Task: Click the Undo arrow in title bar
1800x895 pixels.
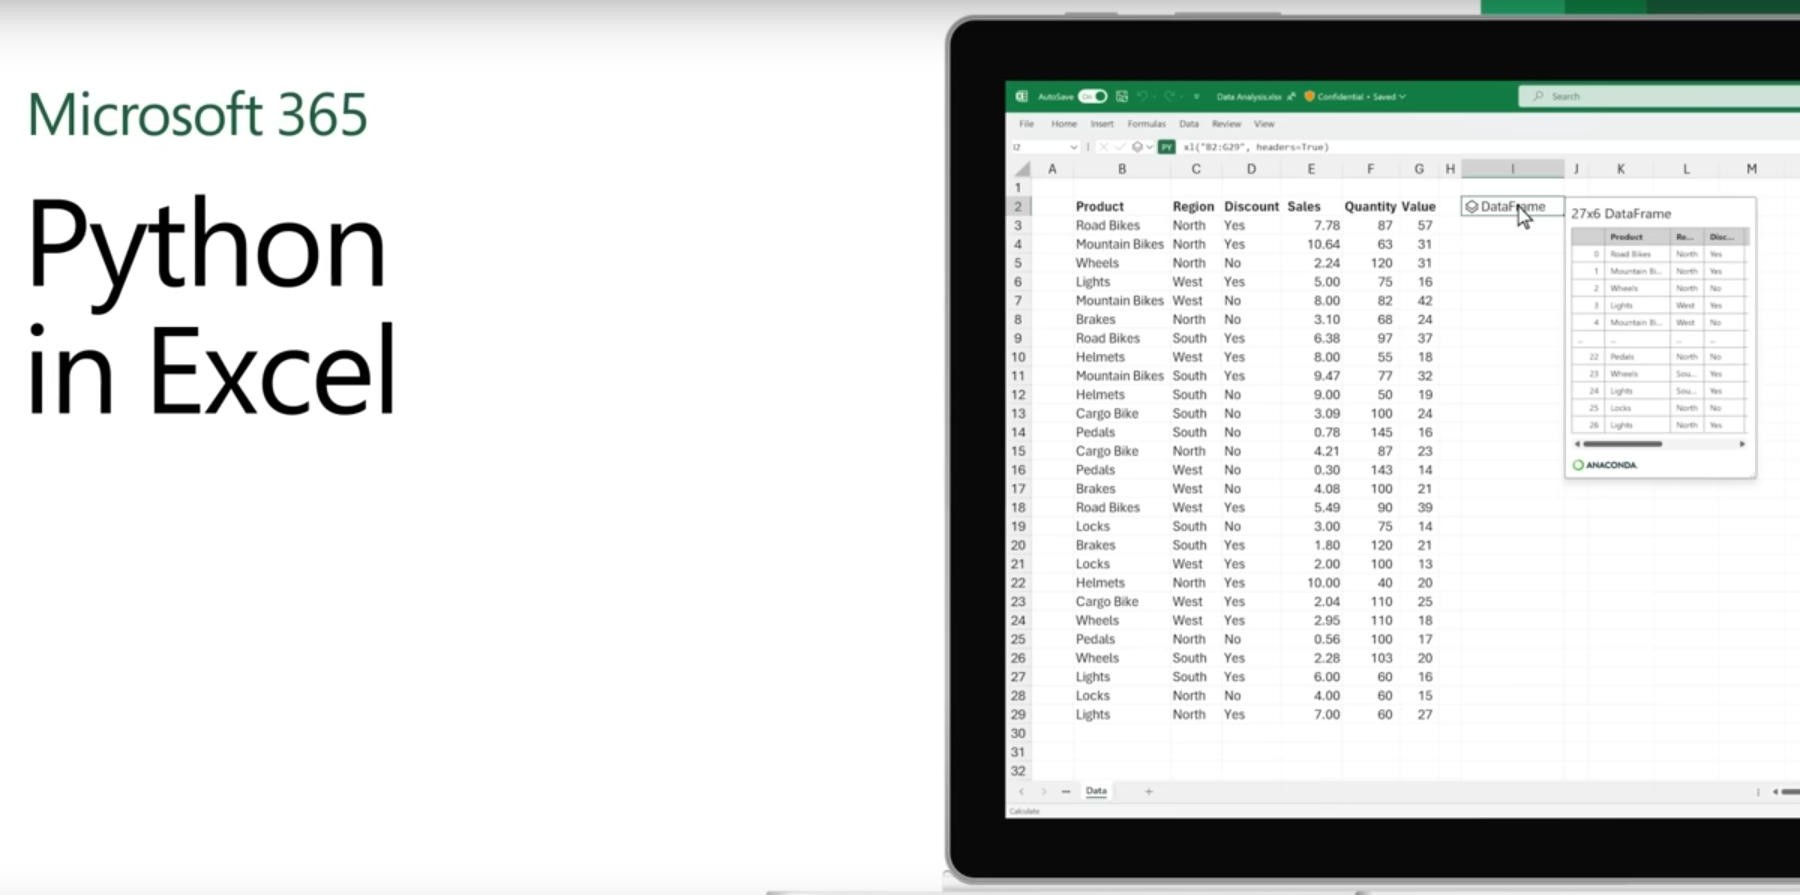Action: (x=1142, y=96)
